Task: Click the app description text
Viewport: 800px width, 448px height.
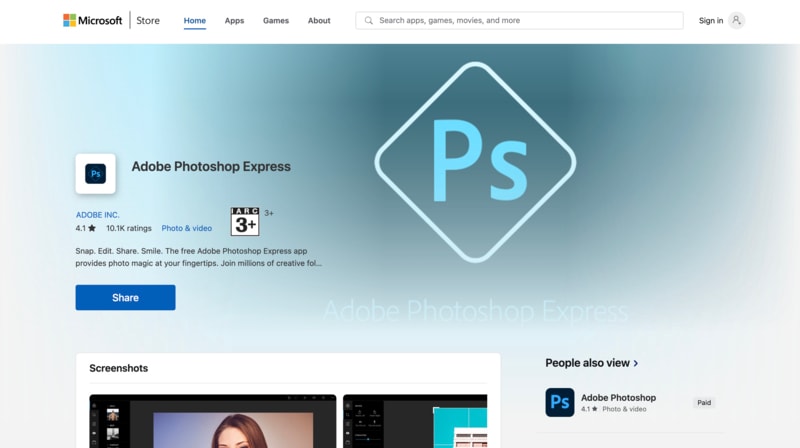Action: click(198, 257)
